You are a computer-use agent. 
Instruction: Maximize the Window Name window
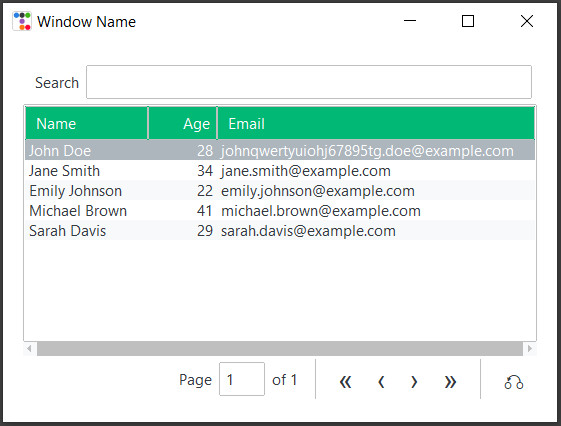tap(468, 21)
